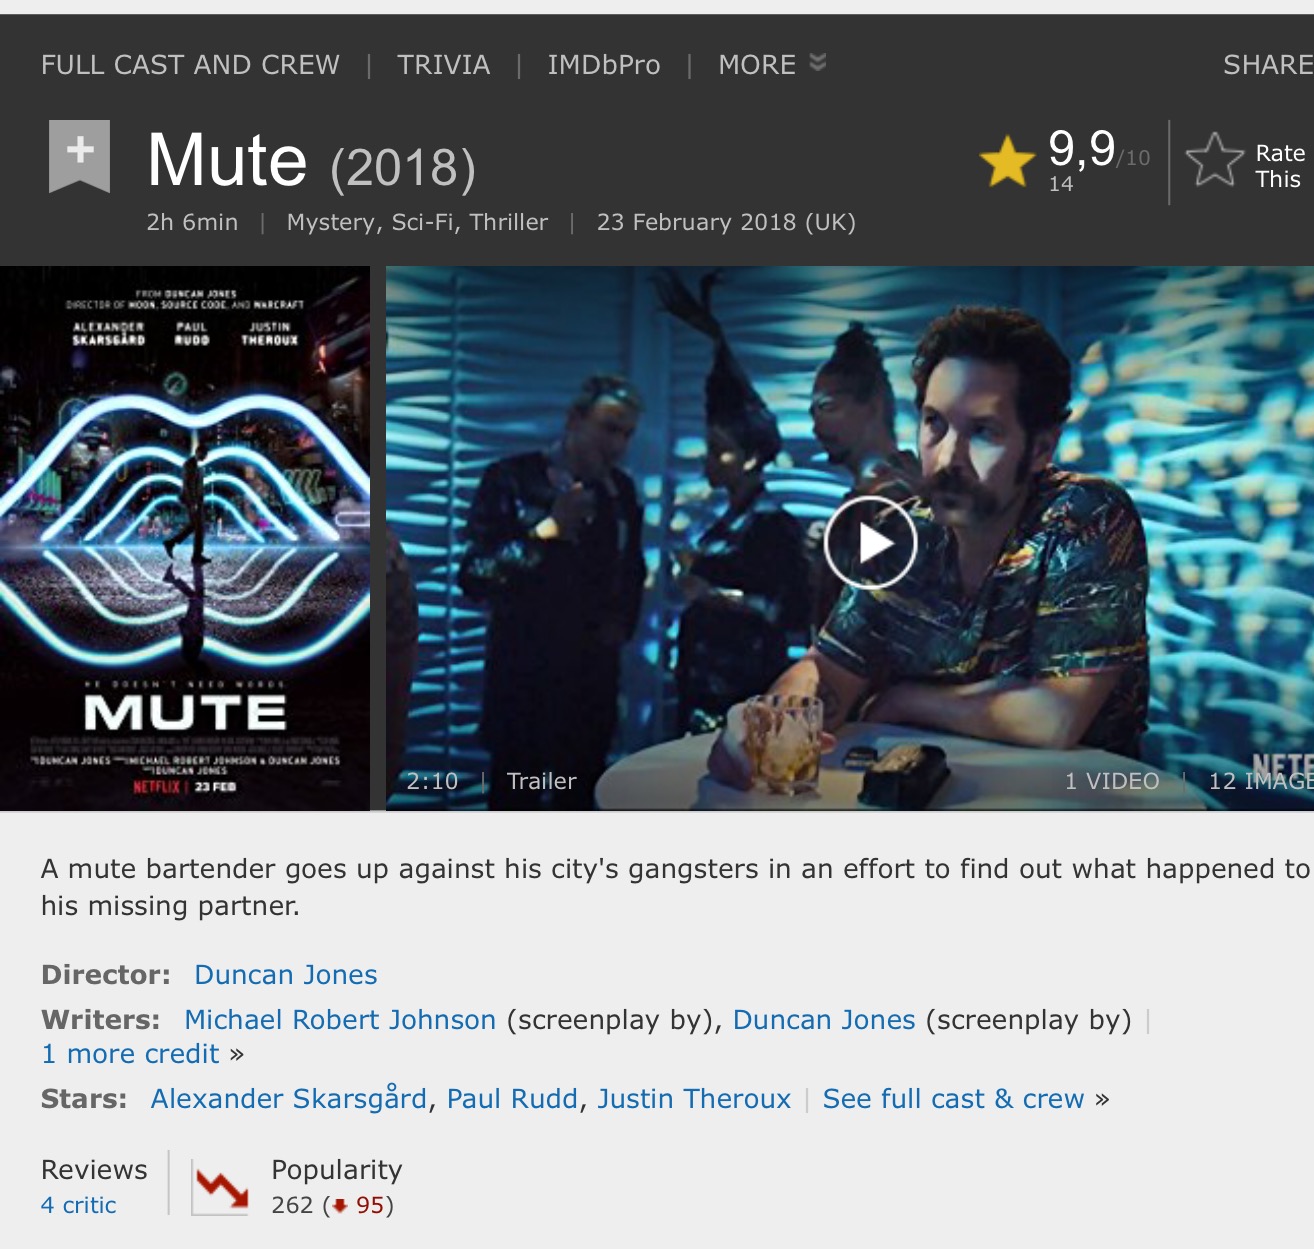Click See full cast & crew link
The width and height of the screenshot is (1314, 1249).
coord(953,1099)
